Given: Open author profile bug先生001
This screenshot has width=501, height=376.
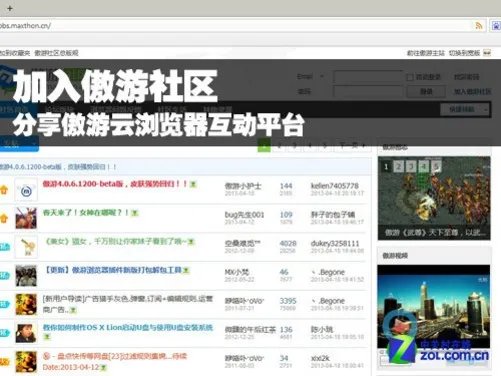Looking at the screenshot, I should click(x=244, y=215).
